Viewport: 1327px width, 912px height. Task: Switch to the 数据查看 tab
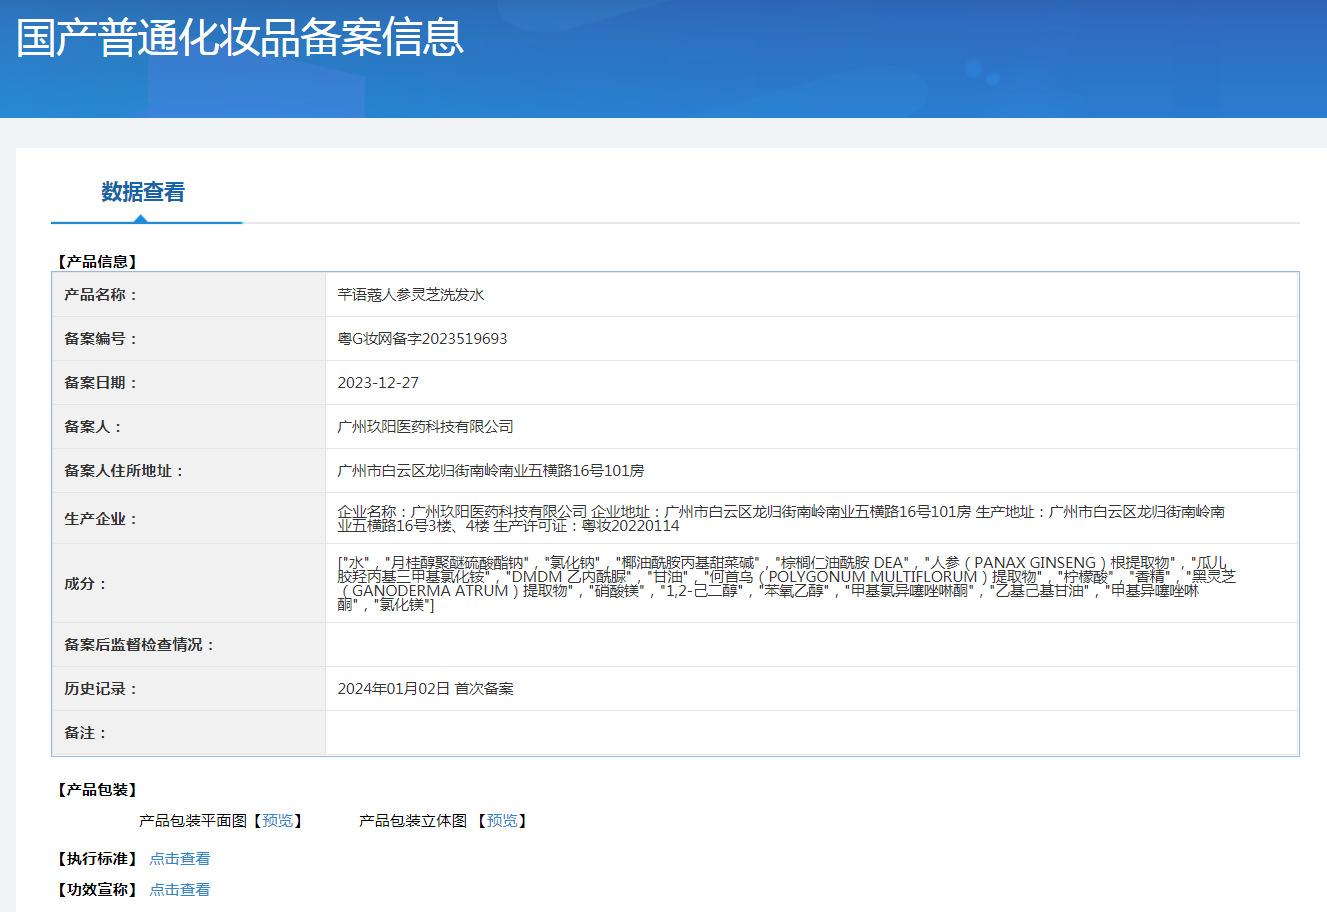(x=143, y=192)
